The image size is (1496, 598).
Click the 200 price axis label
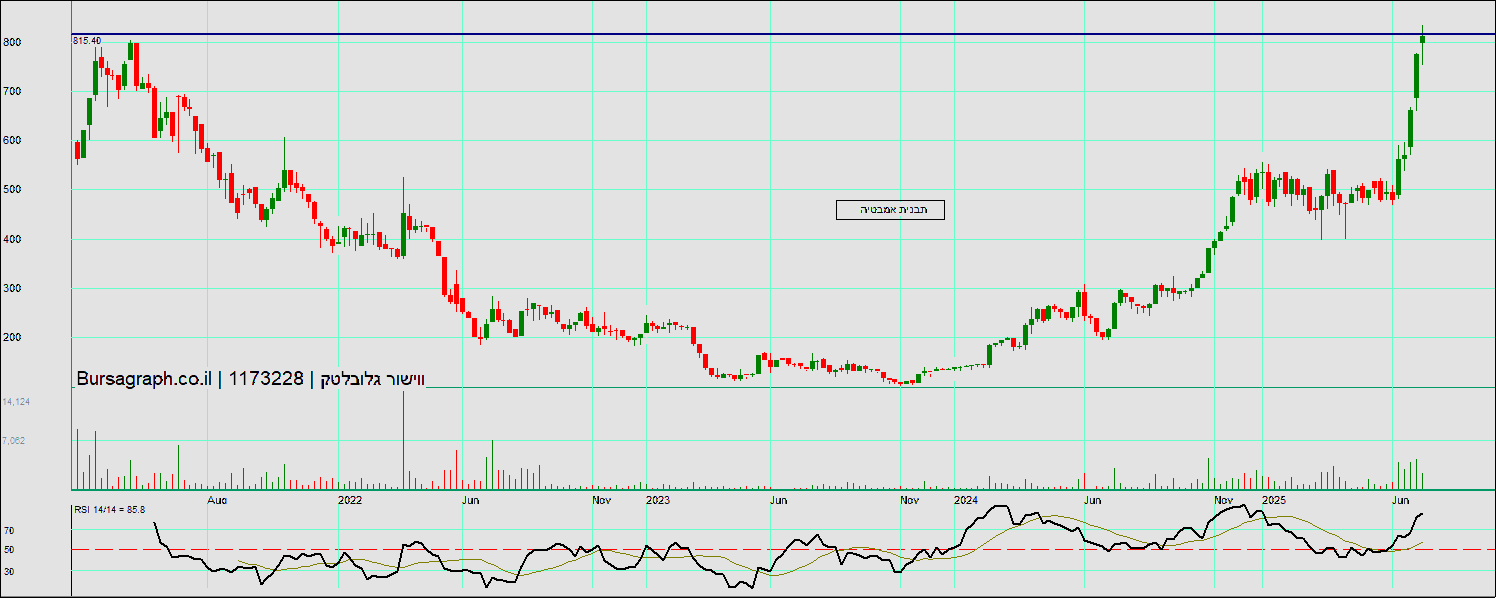pyautogui.click(x=12, y=338)
